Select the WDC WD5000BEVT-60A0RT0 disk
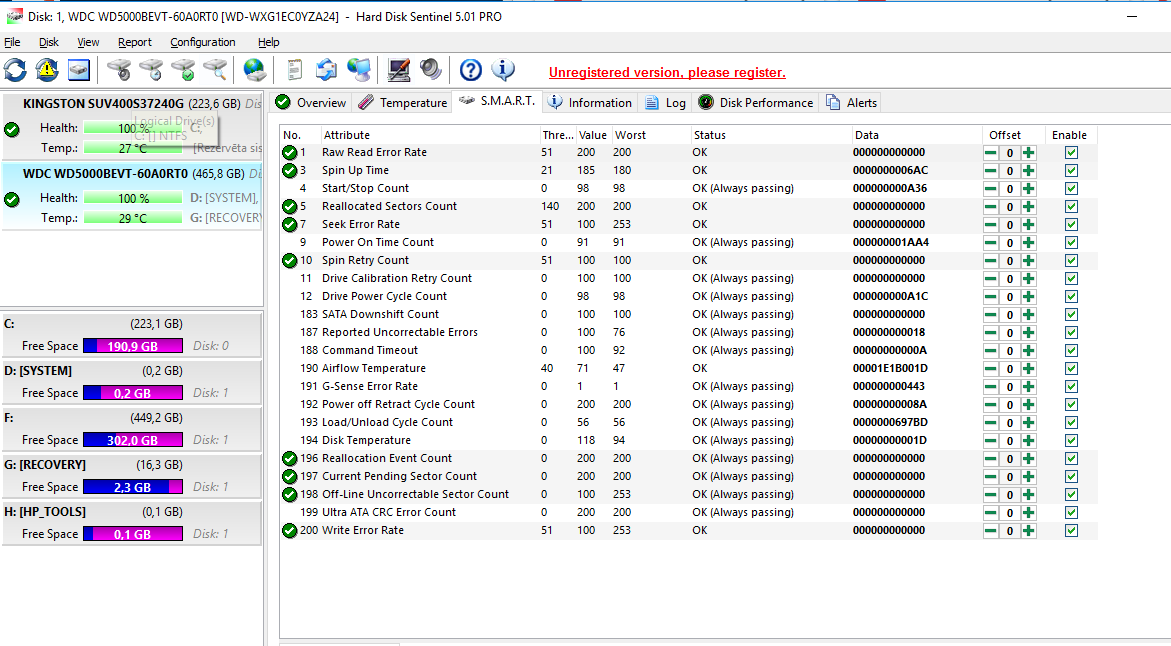Screen dimensions: 1171x646 pos(131,196)
